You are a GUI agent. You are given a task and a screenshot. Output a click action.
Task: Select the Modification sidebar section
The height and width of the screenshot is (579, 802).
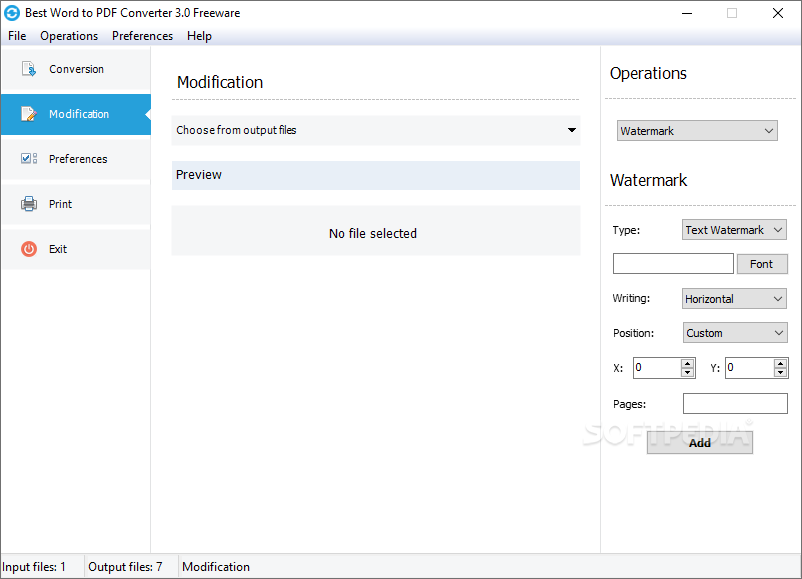point(76,114)
